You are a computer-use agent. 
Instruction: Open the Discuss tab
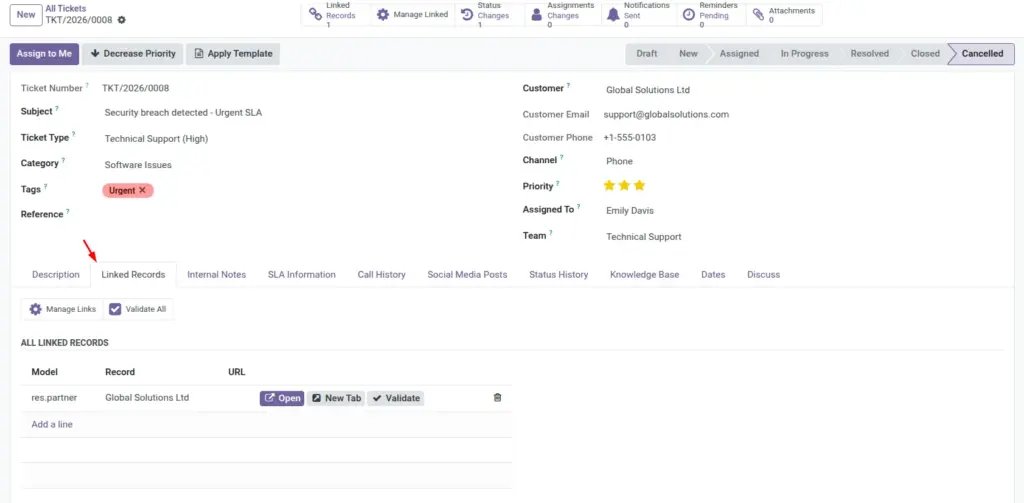click(x=763, y=274)
